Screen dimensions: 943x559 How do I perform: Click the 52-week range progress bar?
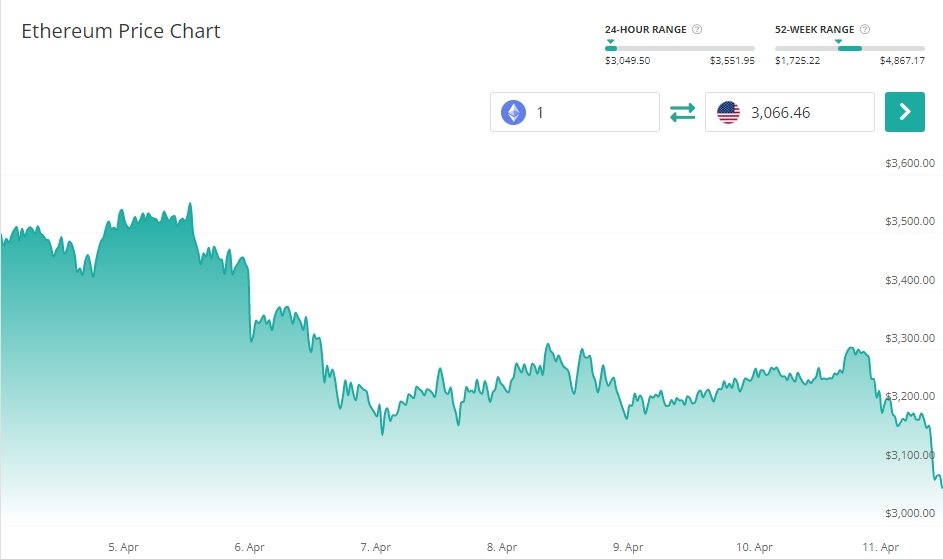849,48
